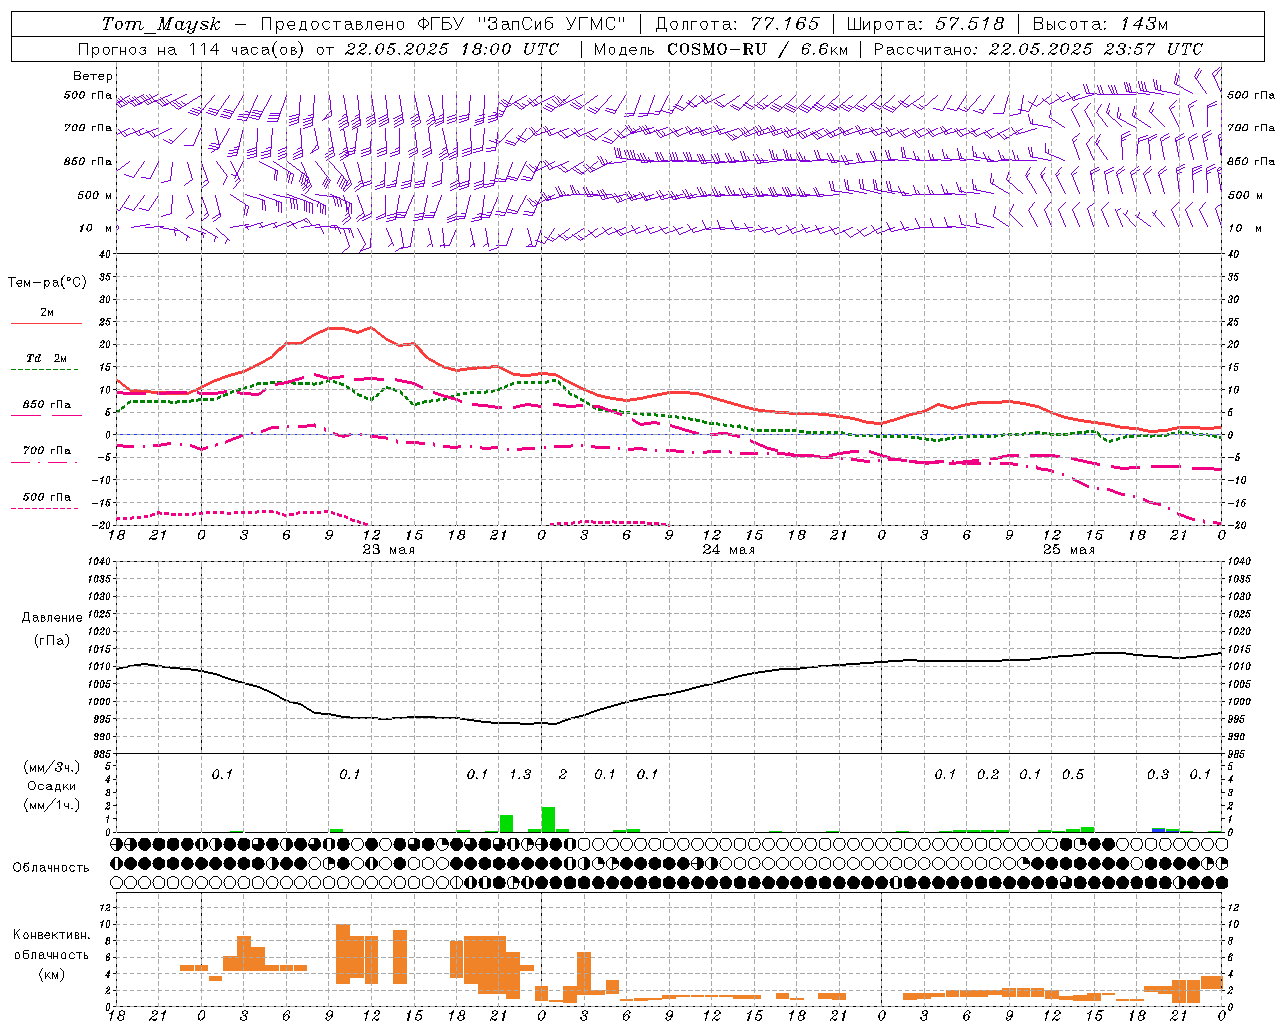Viewport: 1280px width, 1024px height.
Task: Click the '700 гПа' entry in temperature legend
Action: [46, 450]
